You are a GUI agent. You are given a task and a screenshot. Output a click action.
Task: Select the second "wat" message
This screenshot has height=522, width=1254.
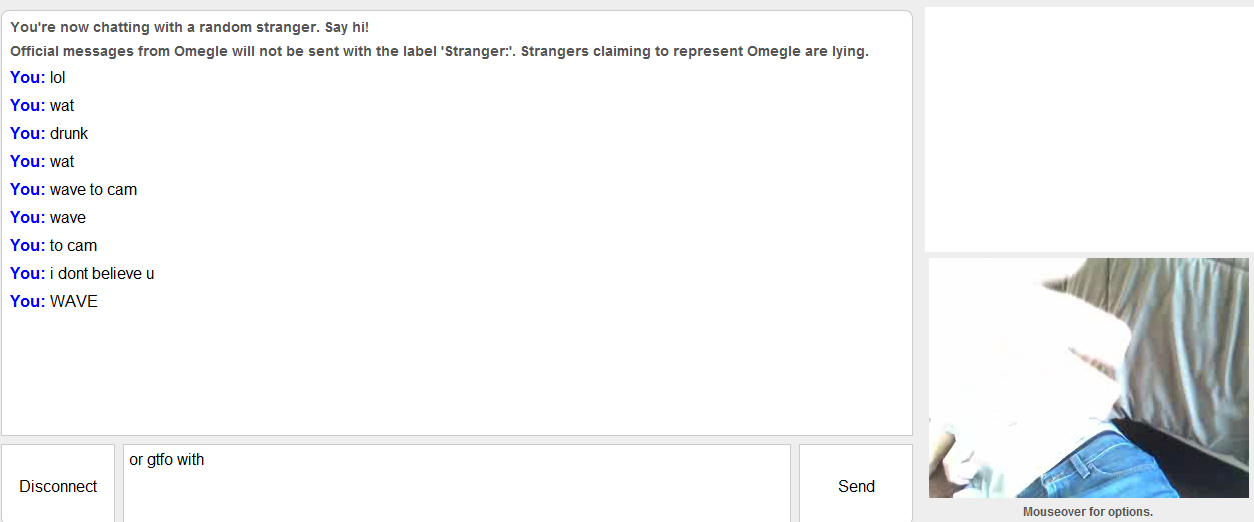coord(62,161)
